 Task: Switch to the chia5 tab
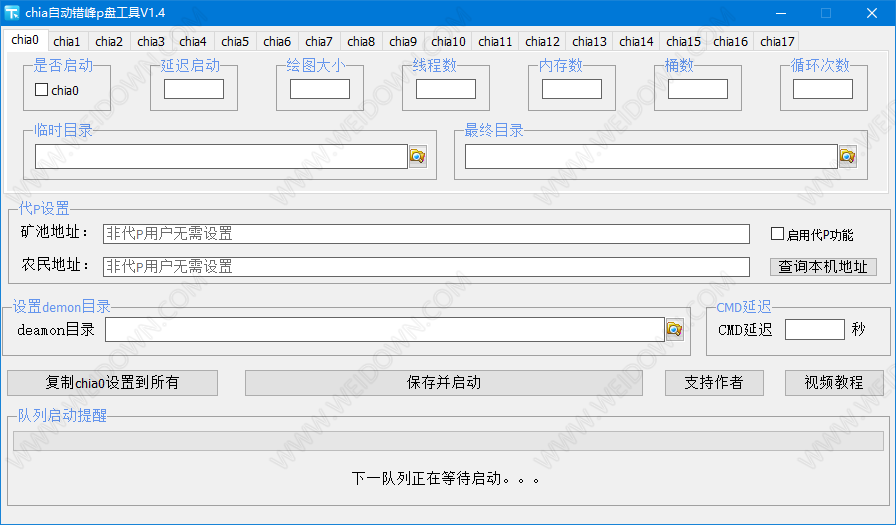click(235, 42)
